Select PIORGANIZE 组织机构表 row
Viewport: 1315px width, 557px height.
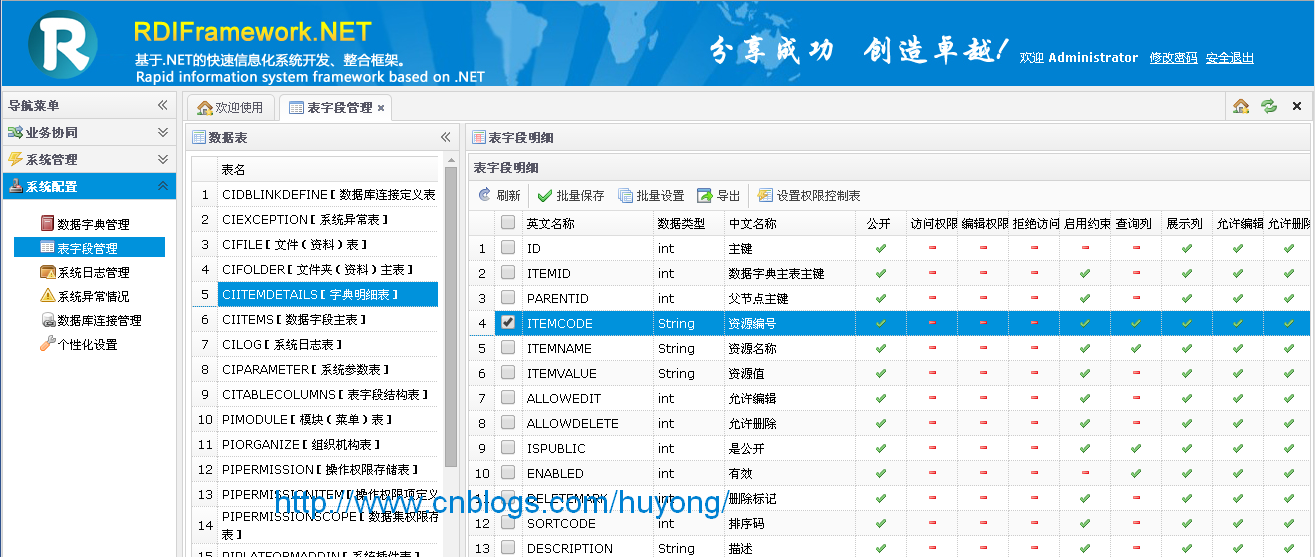coord(314,444)
